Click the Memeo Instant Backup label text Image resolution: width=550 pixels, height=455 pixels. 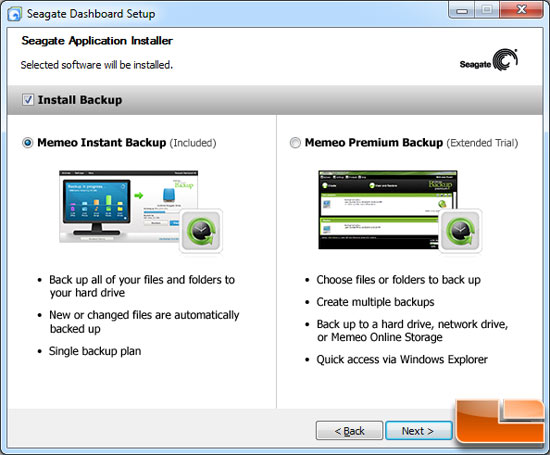tap(102, 143)
